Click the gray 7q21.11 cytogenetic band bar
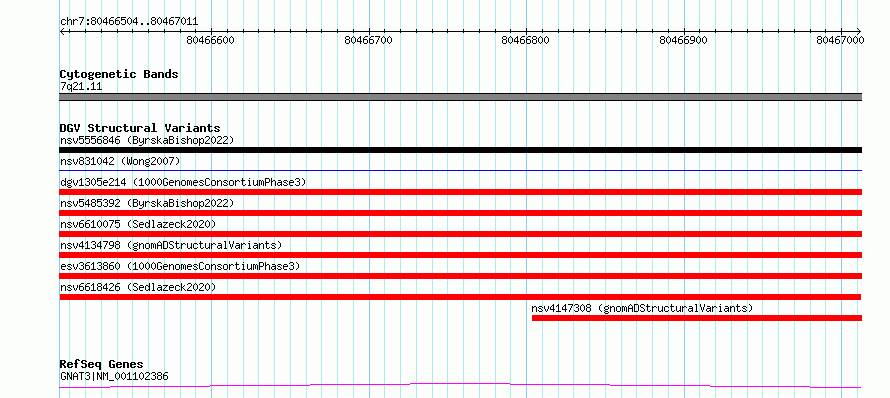Screen dimensions: 890x398 [460, 97]
